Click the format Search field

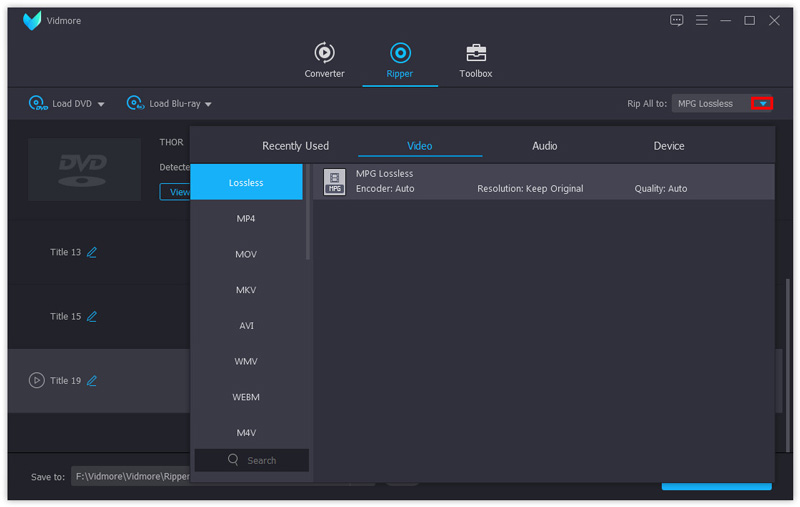tap(252, 460)
